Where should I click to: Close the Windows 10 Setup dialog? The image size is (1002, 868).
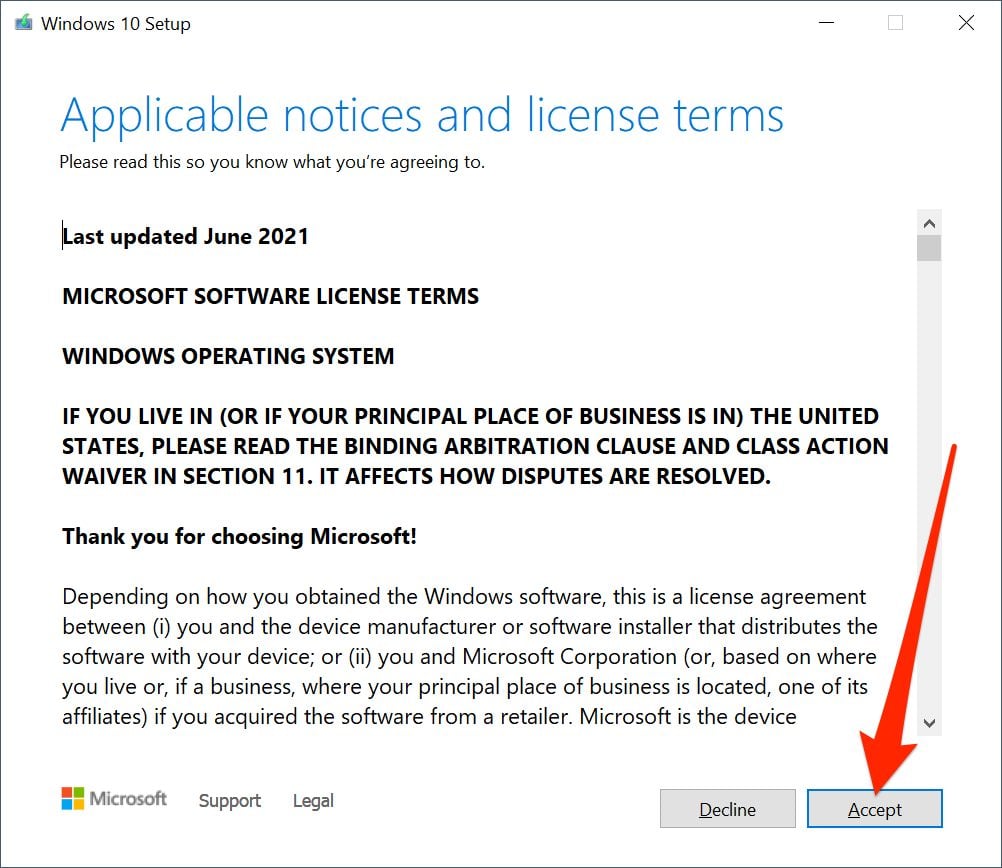point(966,24)
